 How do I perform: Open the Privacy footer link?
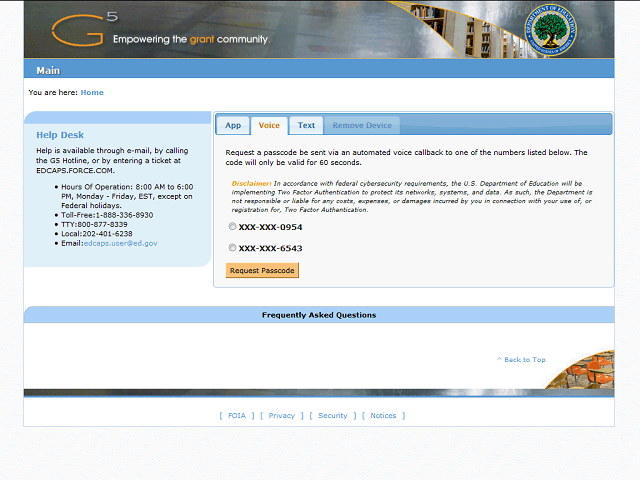[282, 416]
